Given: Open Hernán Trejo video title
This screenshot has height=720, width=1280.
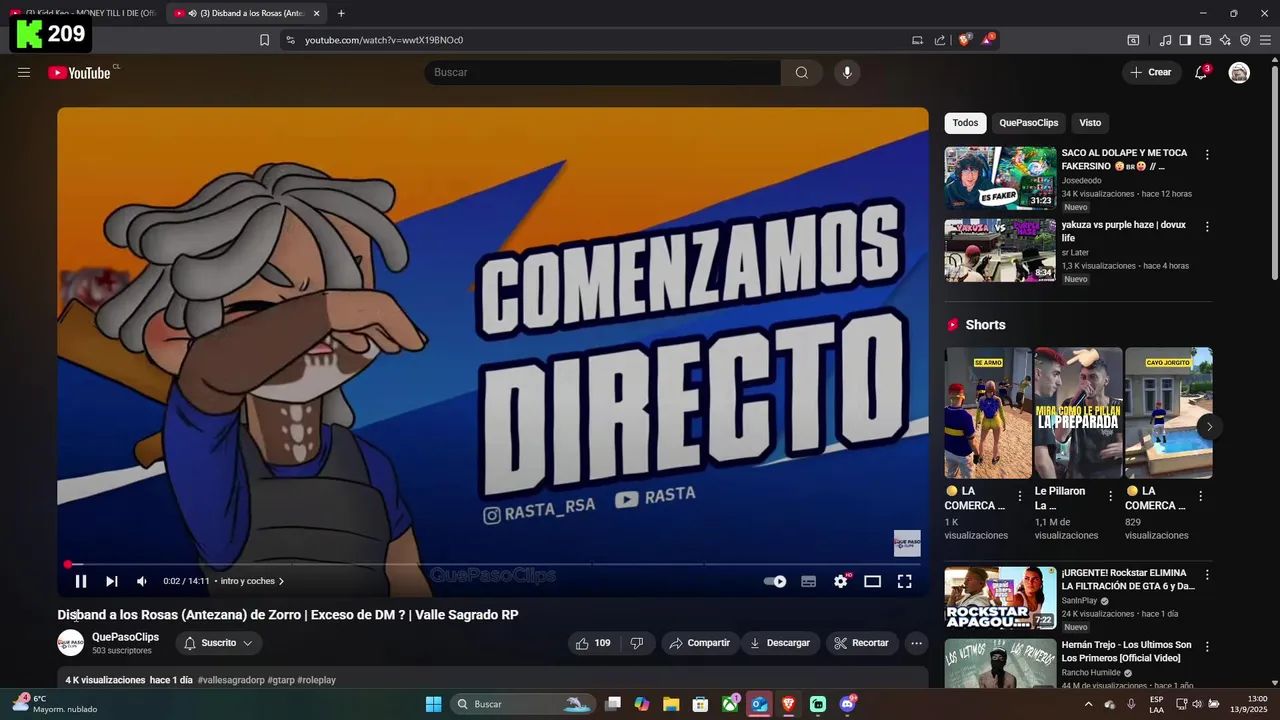Looking at the screenshot, I should [1126, 652].
